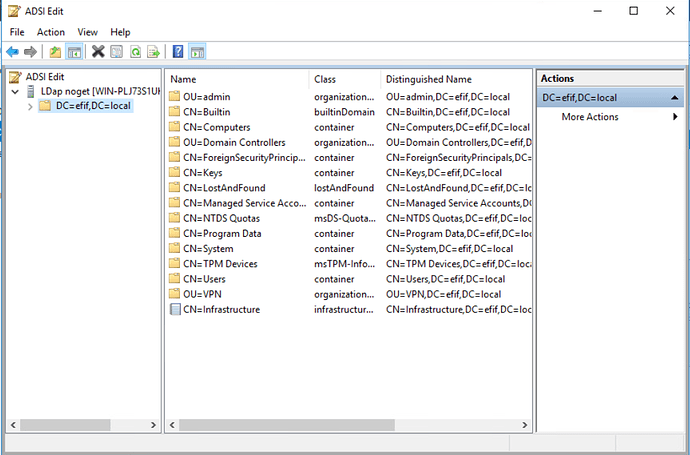Viewport: 690px width, 455px height.
Task: Click the folder icon of CN=Users
Action: click(175, 279)
